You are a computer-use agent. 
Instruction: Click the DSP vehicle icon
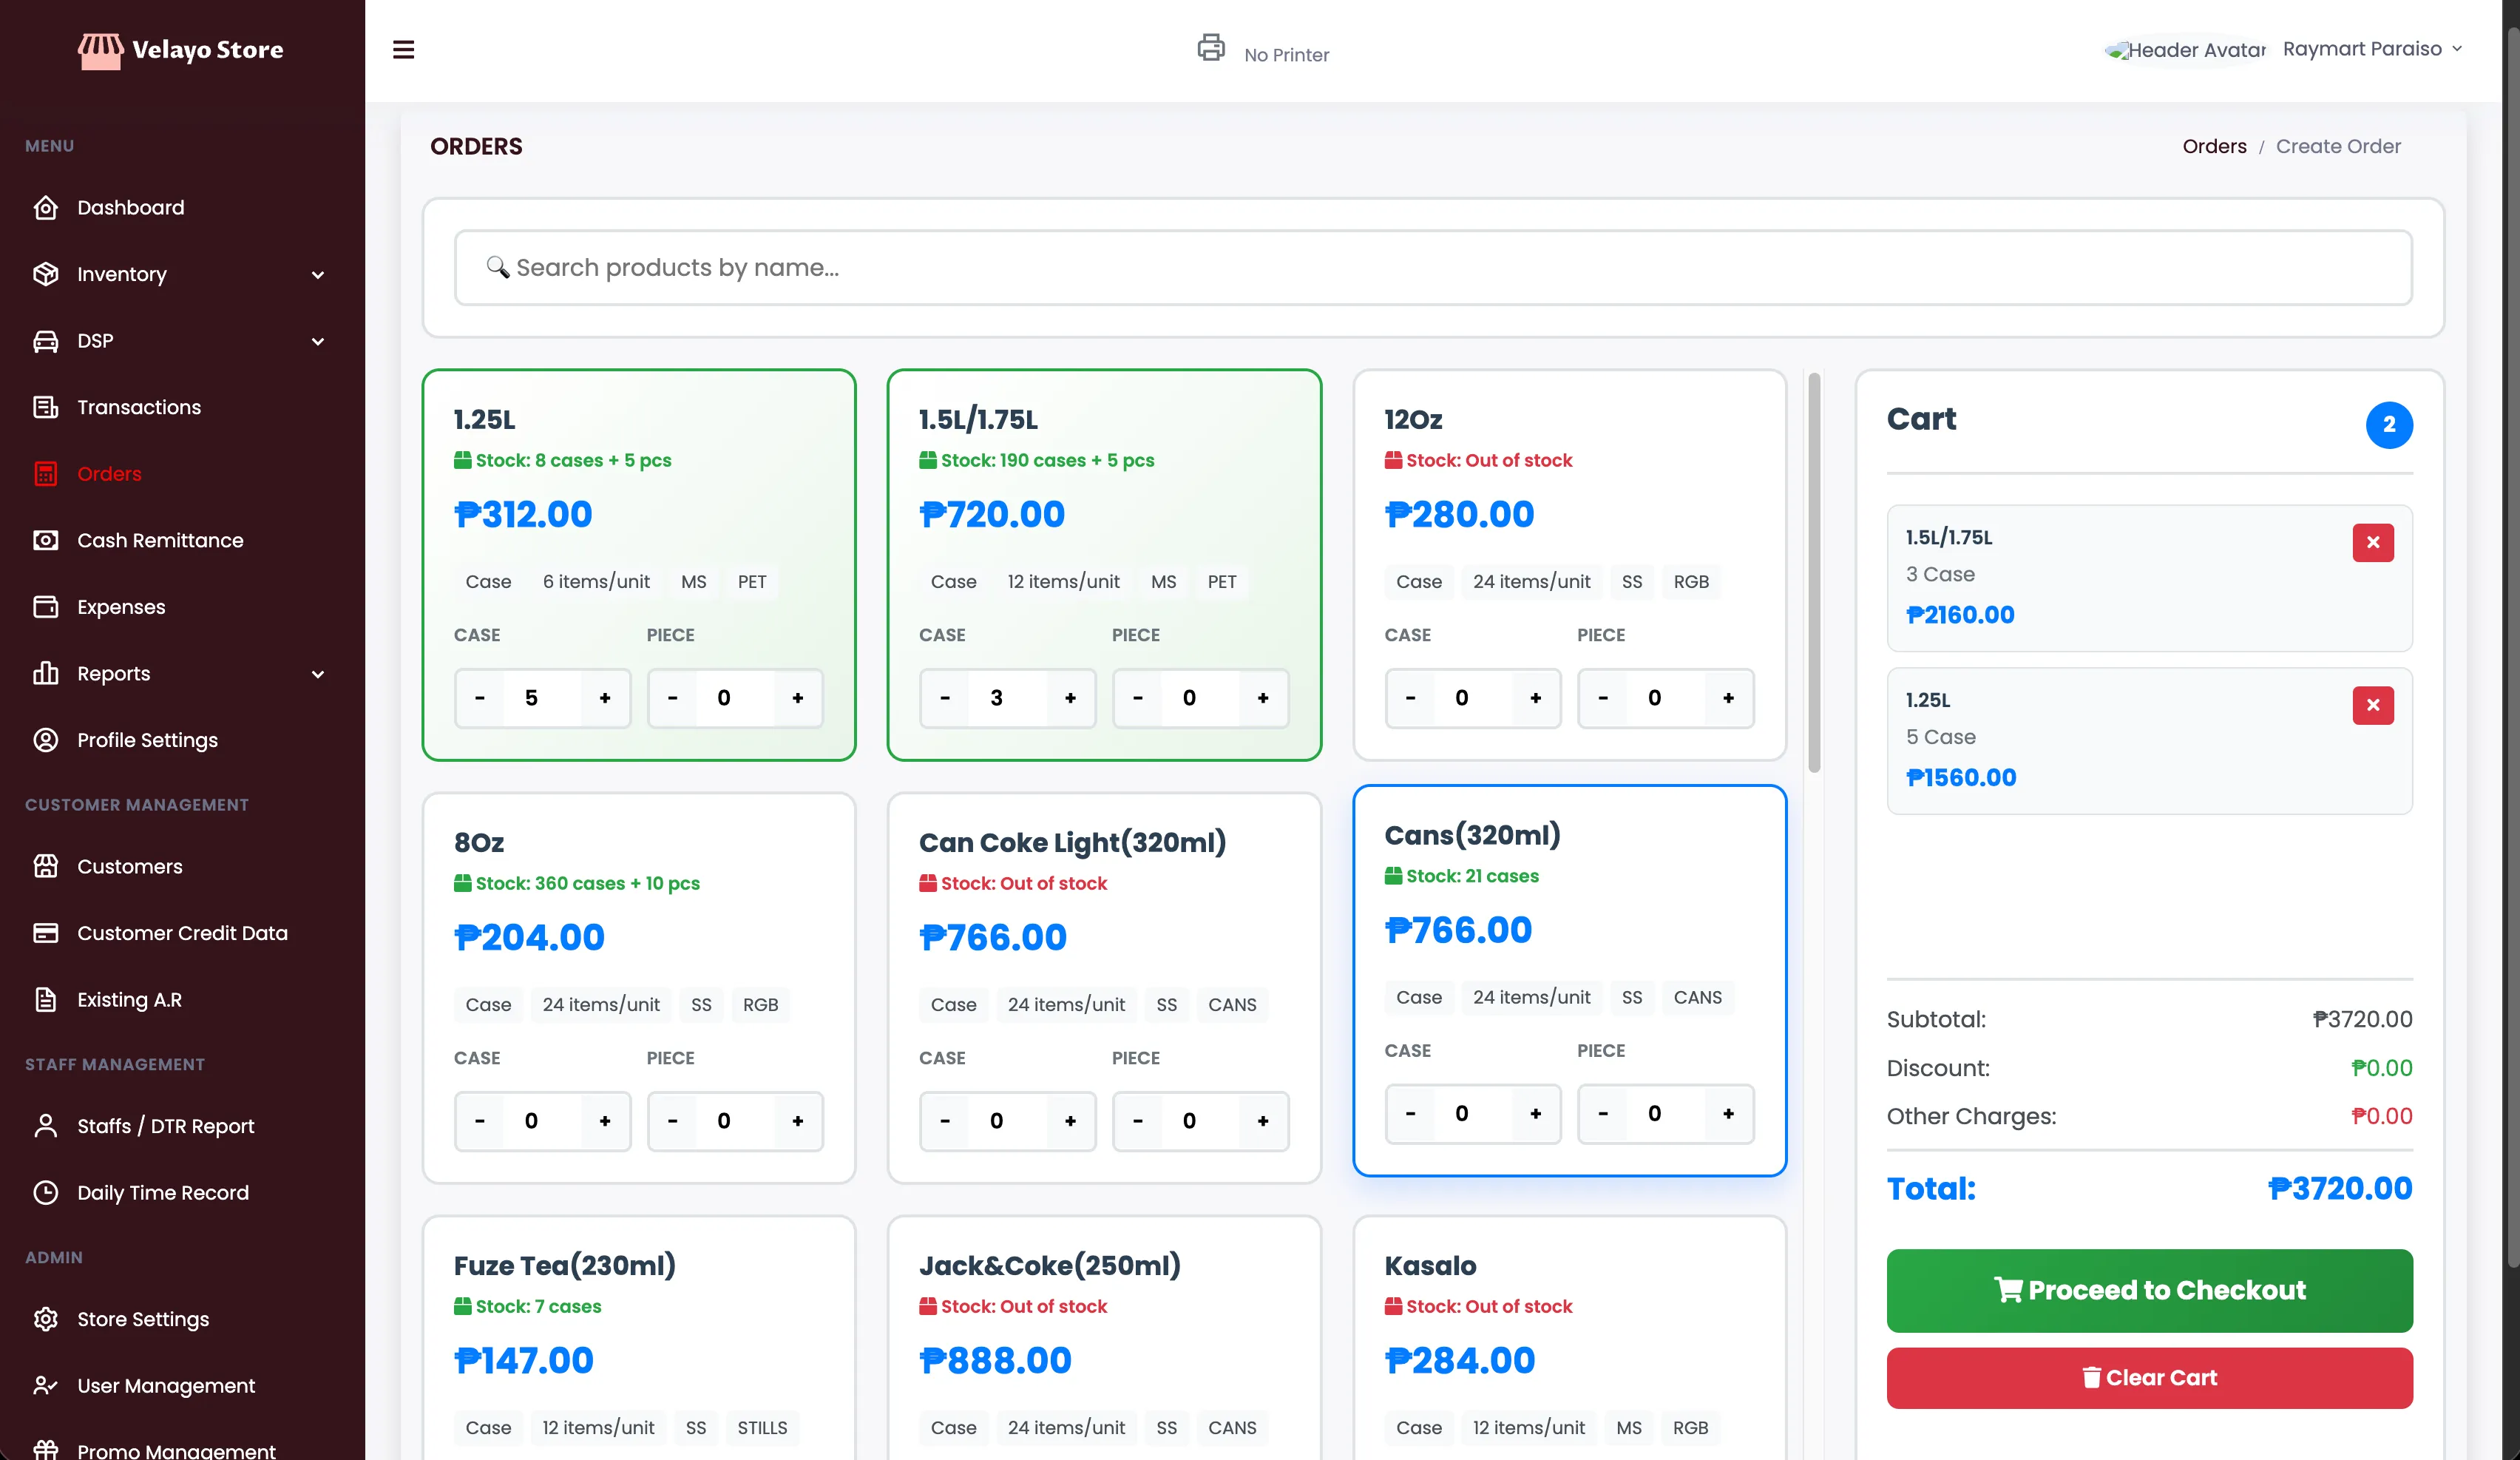pos(46,341)
